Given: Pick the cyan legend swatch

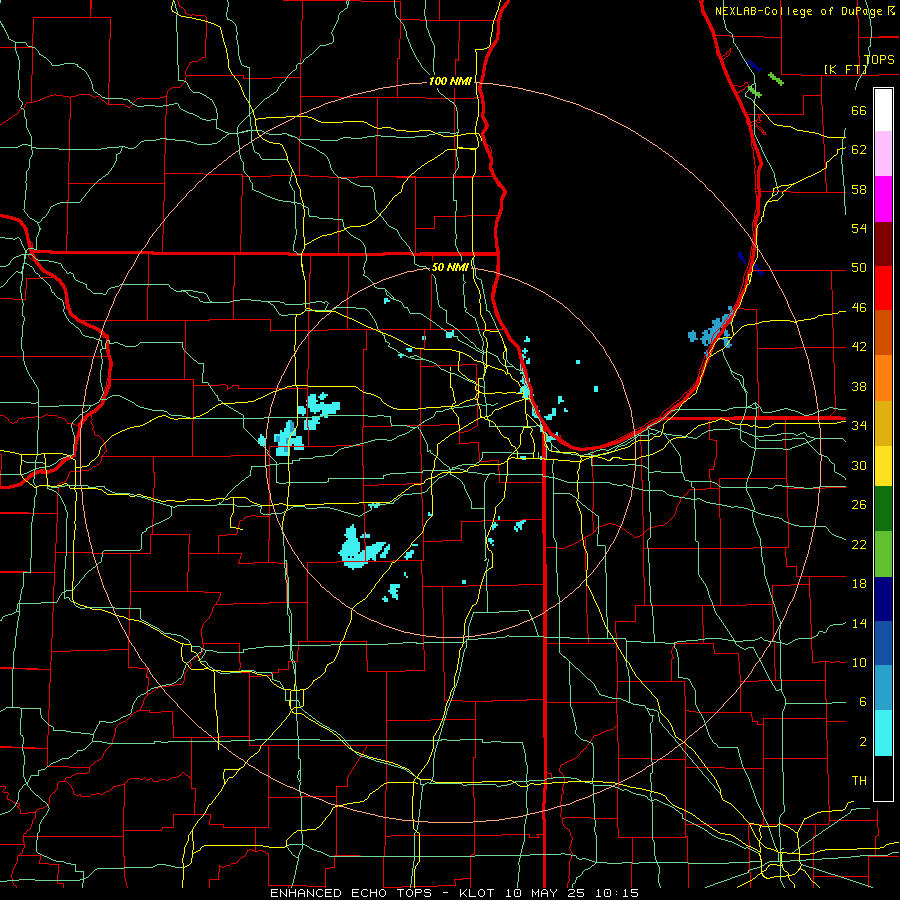Looking at the screenshot, I should pyautogui.click(x=883, y=733).
